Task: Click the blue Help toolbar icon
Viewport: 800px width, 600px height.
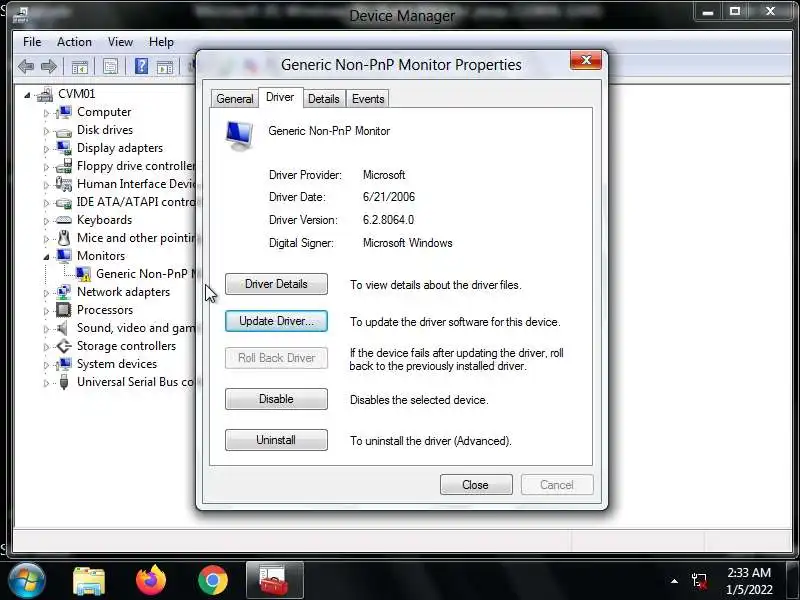Action: [141, 66]
